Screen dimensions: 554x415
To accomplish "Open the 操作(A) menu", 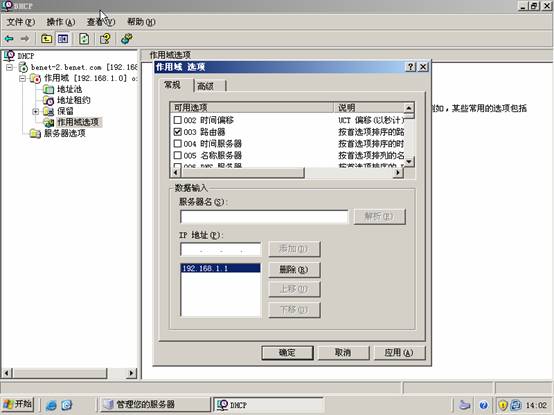I will click(60, 22).
